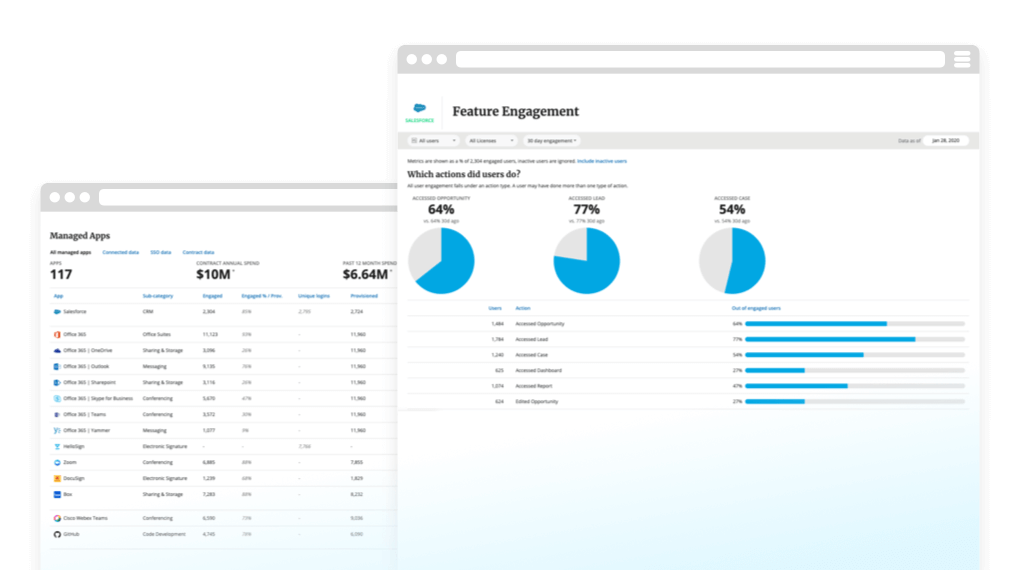
Task: Click the $6.64M past 12 month spend value
Action: point(365,275)
